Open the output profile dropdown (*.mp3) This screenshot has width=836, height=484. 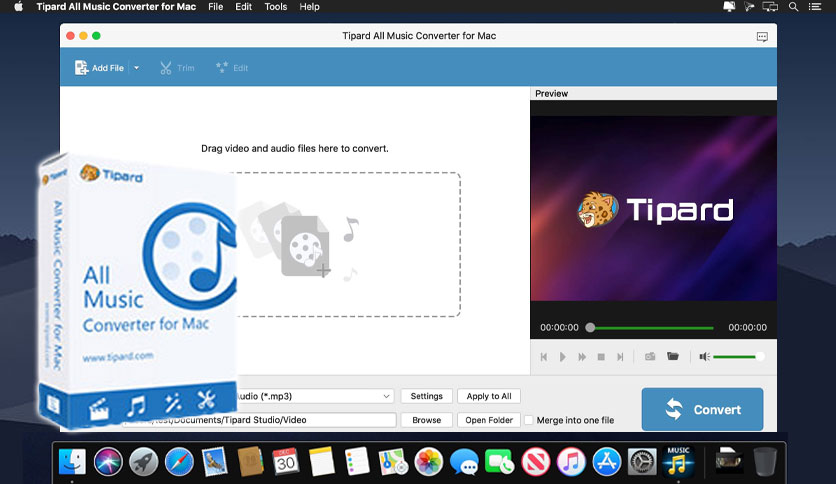click(313, 396)
